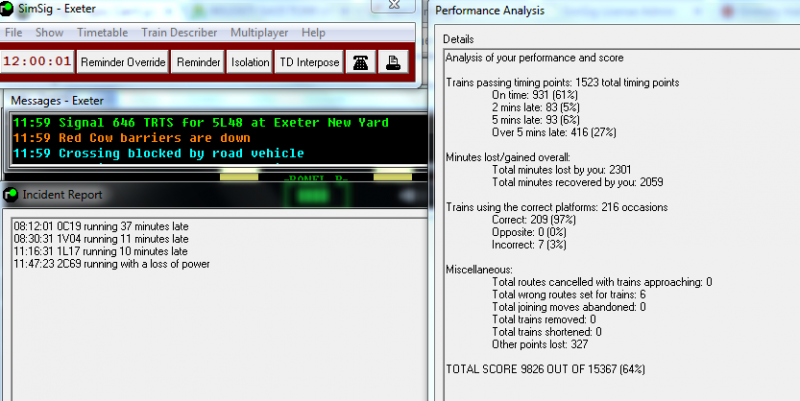Viewport: 800px width, 401px height.
Task: Click '5 mins late: 93 (6%)' line
Action: click(536, 119)
